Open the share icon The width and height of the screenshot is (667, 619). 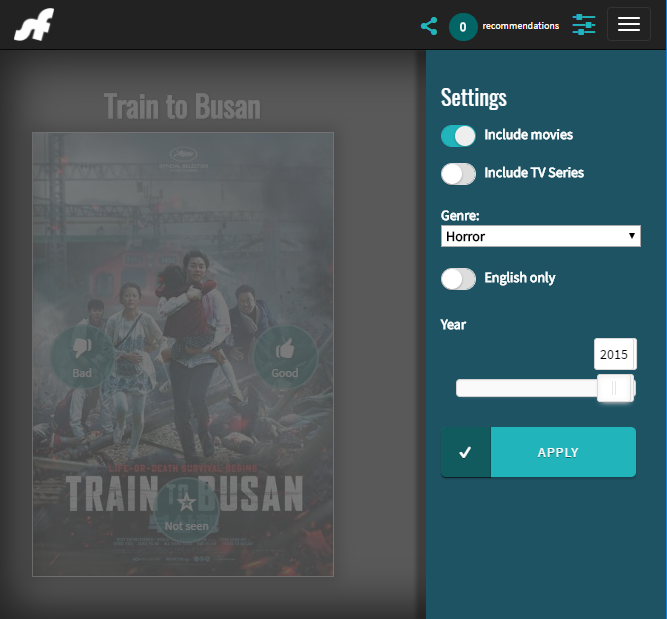click(x=429, y=26)
